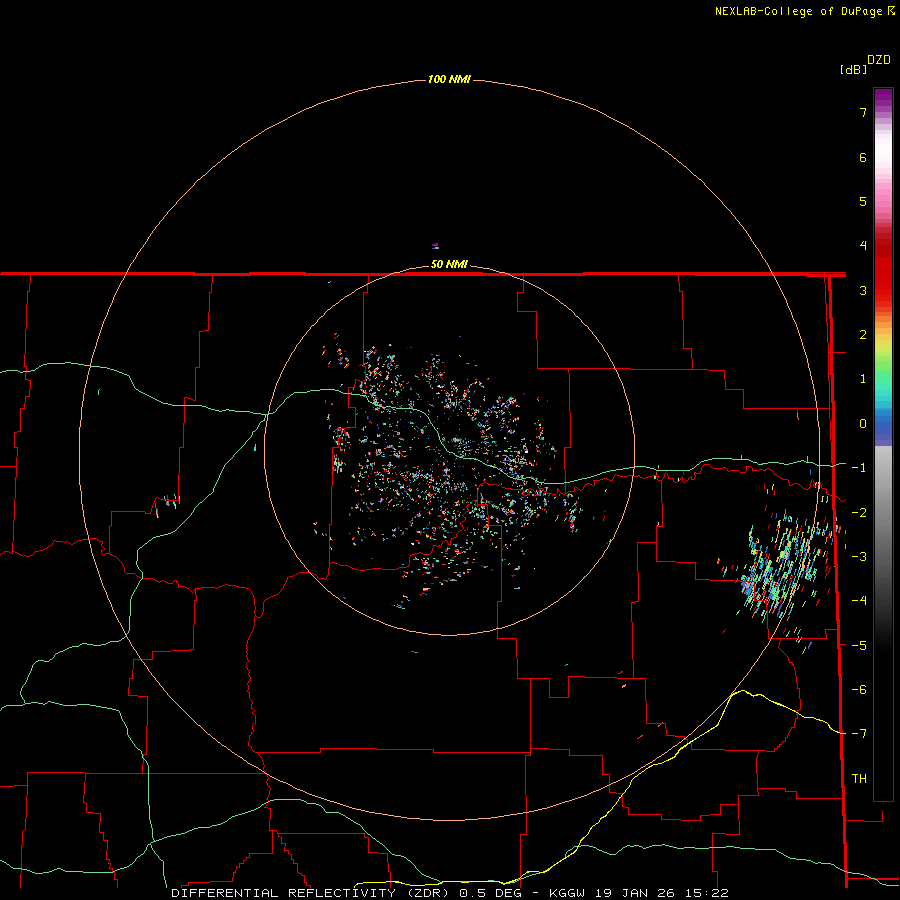Viewport: 900px width, 900px height.
Task: Click the 2 dB scale value
Action: (863, 335)
